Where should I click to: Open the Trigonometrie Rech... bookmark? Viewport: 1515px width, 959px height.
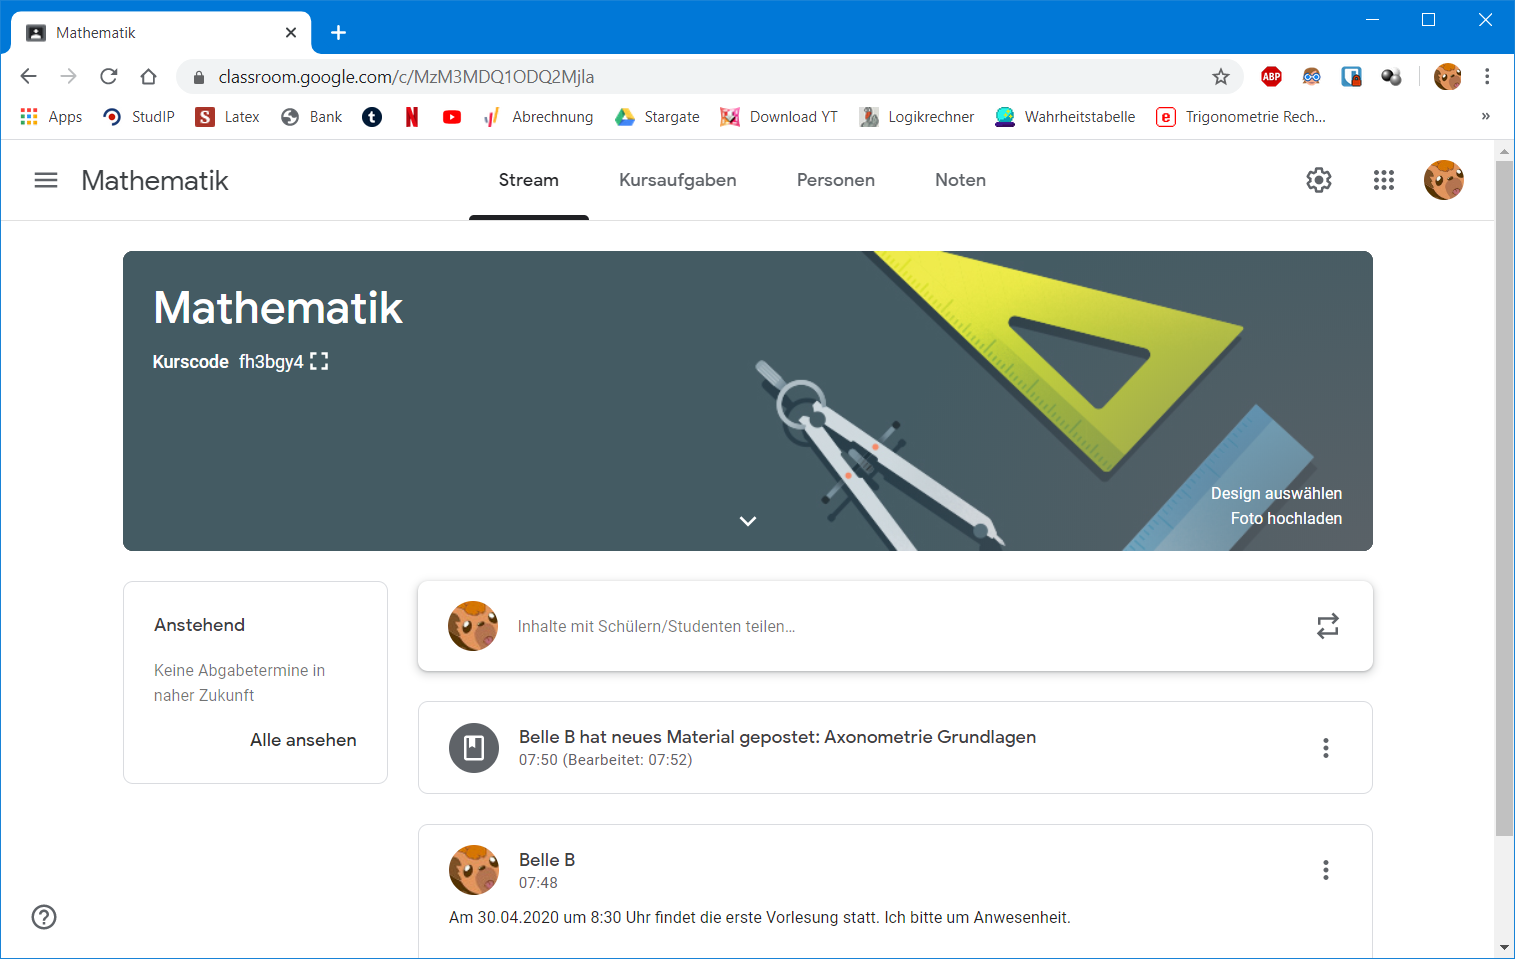[1241, 117]
